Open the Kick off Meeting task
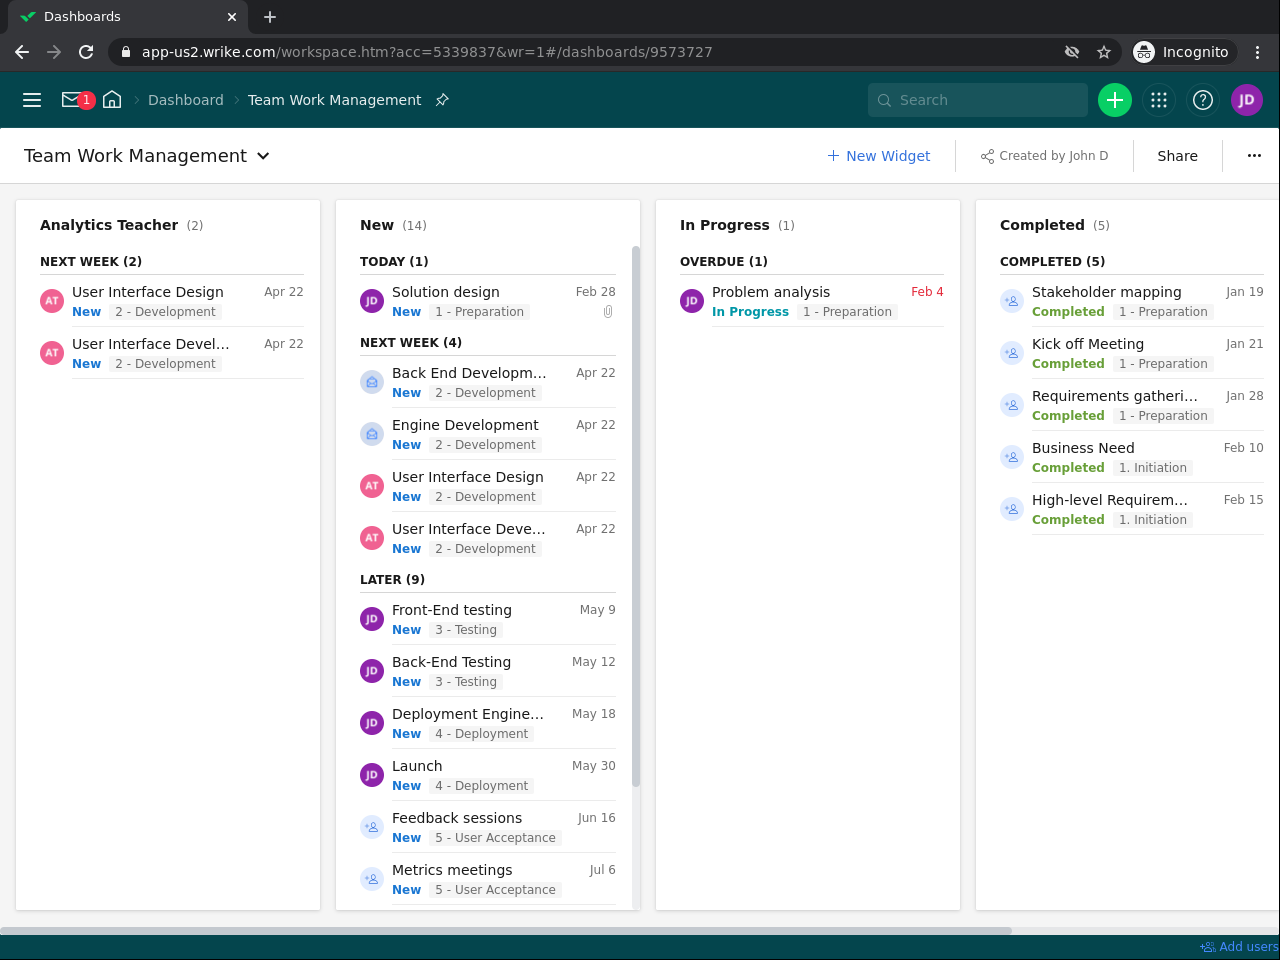This screenshot has height=960, width=1280. pyautogui.click(x=1088, y=344)
